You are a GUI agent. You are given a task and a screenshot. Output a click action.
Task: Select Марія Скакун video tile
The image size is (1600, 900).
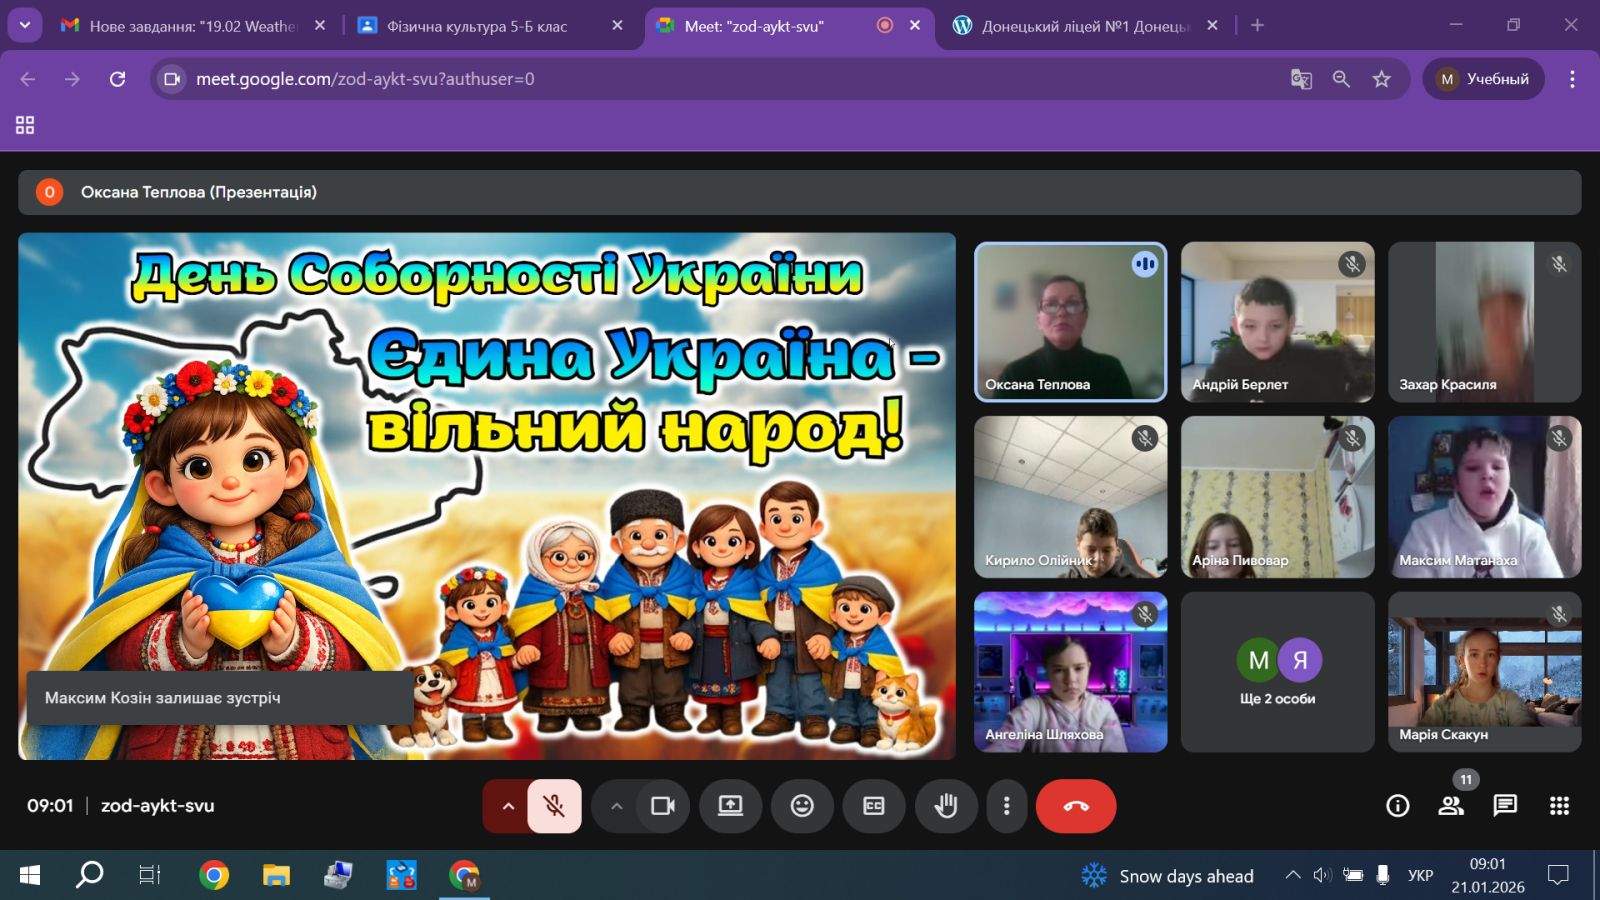(x=1484, y=671)
